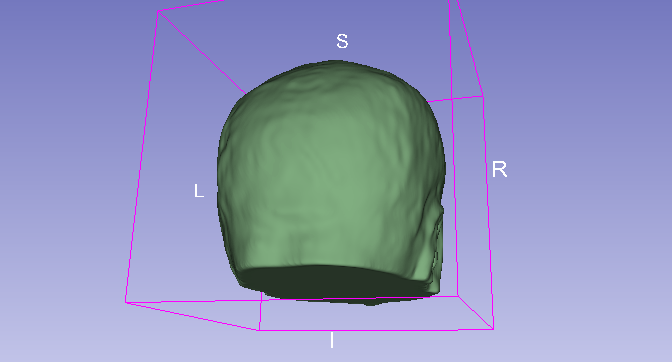672x362 pixels.
Task: Click the top-left corner of the magenta bounding box
Action: 158,12
